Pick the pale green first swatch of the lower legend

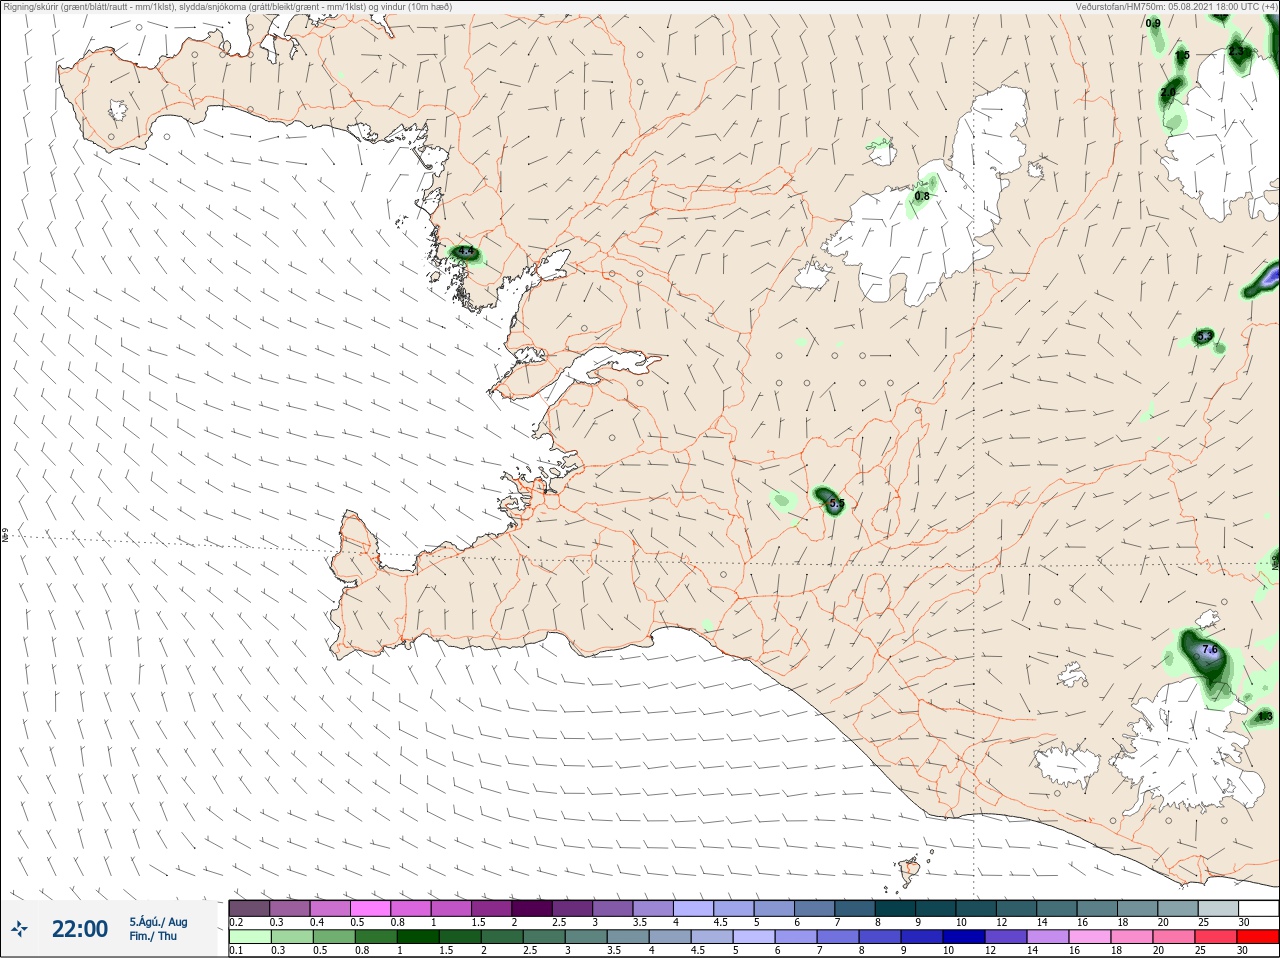click(249, 937)
